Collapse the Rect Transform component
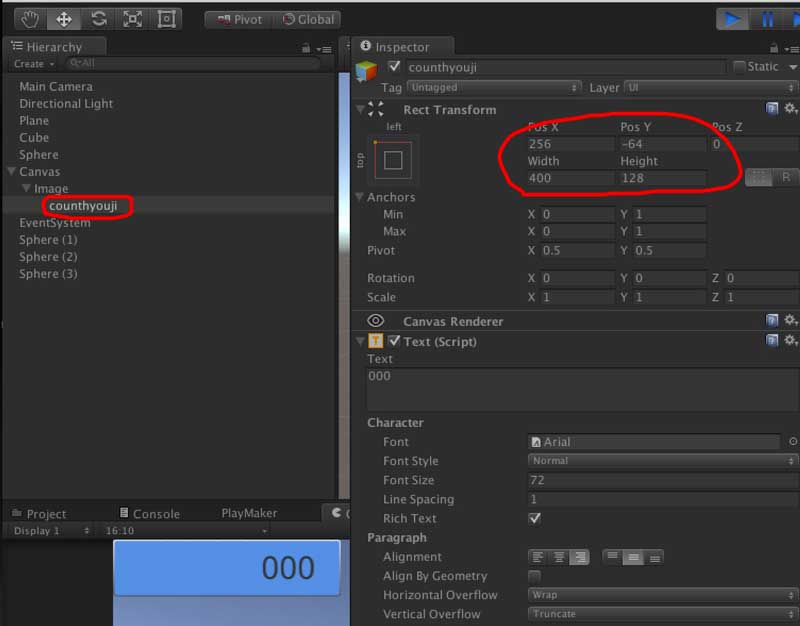Image resolution: width=800 pixels, height=626 pixels. [360, 109]
